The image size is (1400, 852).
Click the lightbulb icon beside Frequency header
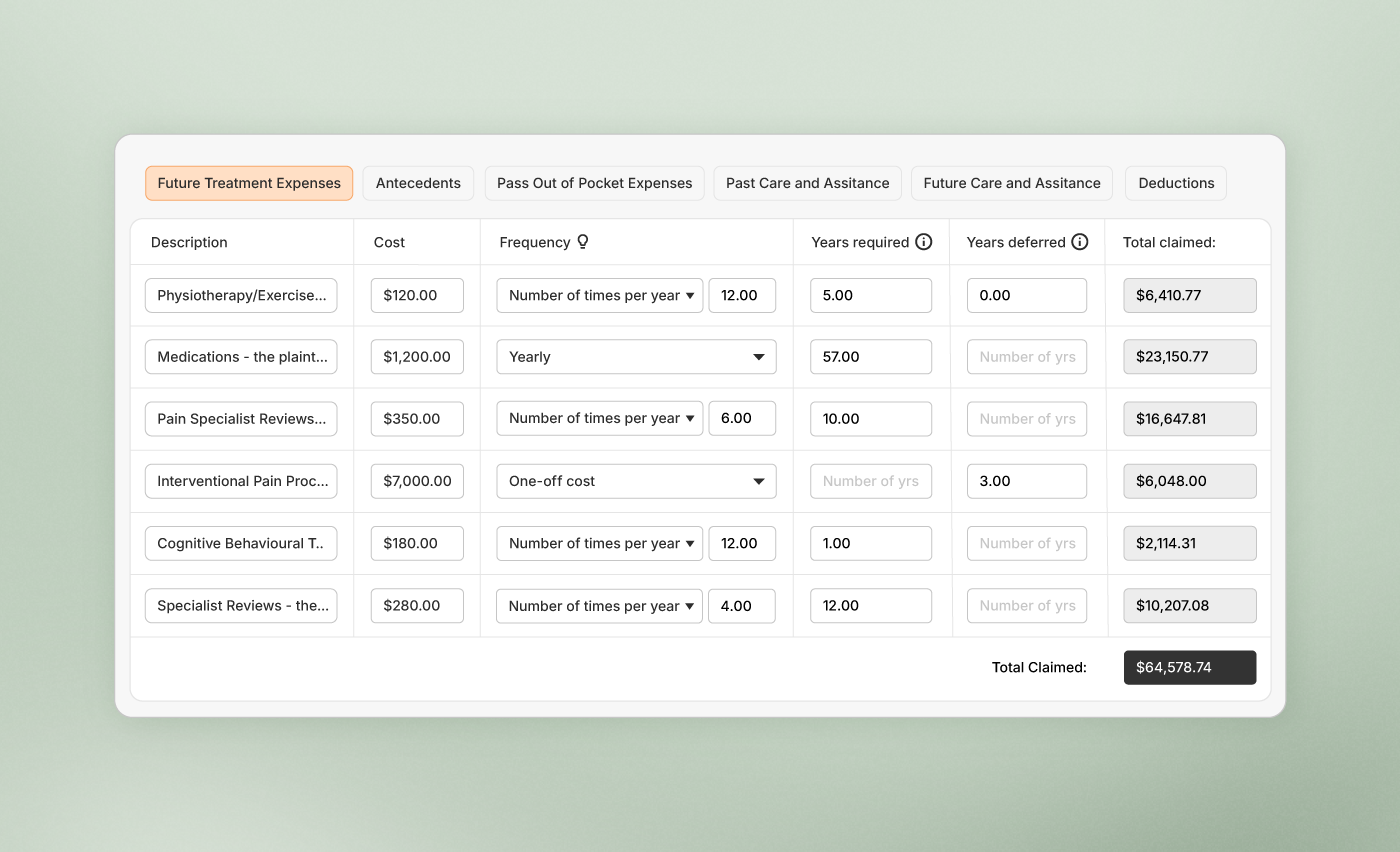pos(584,242)
